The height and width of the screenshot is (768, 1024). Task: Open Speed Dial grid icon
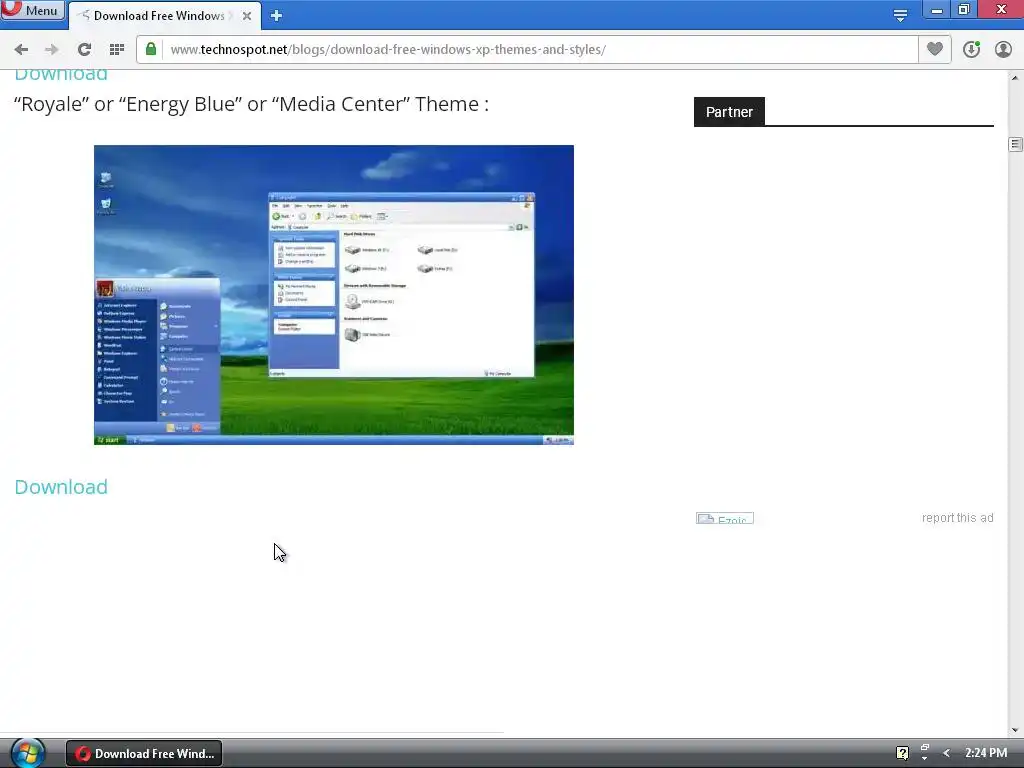(x=117, y=50)
